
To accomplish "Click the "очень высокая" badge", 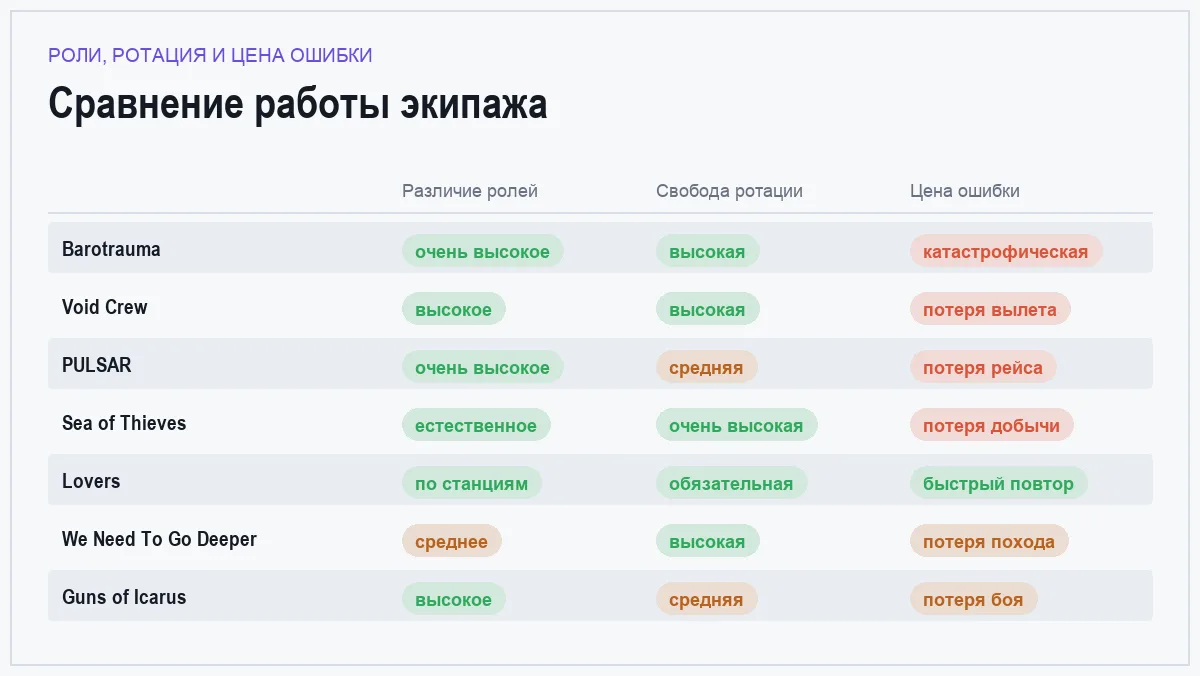I will click(x=737, y=425).
